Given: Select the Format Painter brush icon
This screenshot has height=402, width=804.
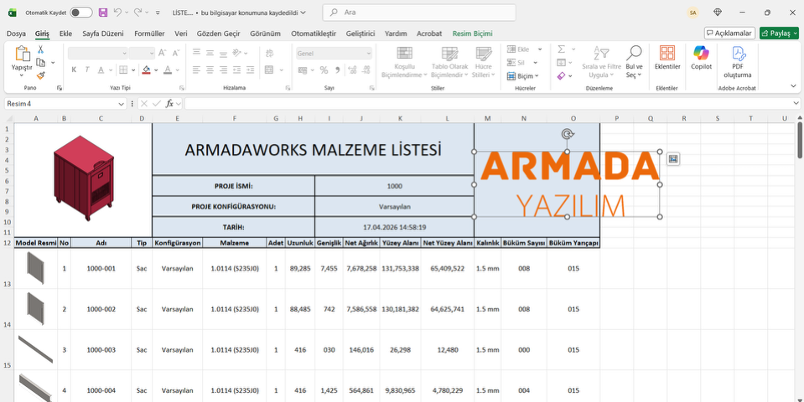Looking at the screenshot, I should tap(41, 75).
